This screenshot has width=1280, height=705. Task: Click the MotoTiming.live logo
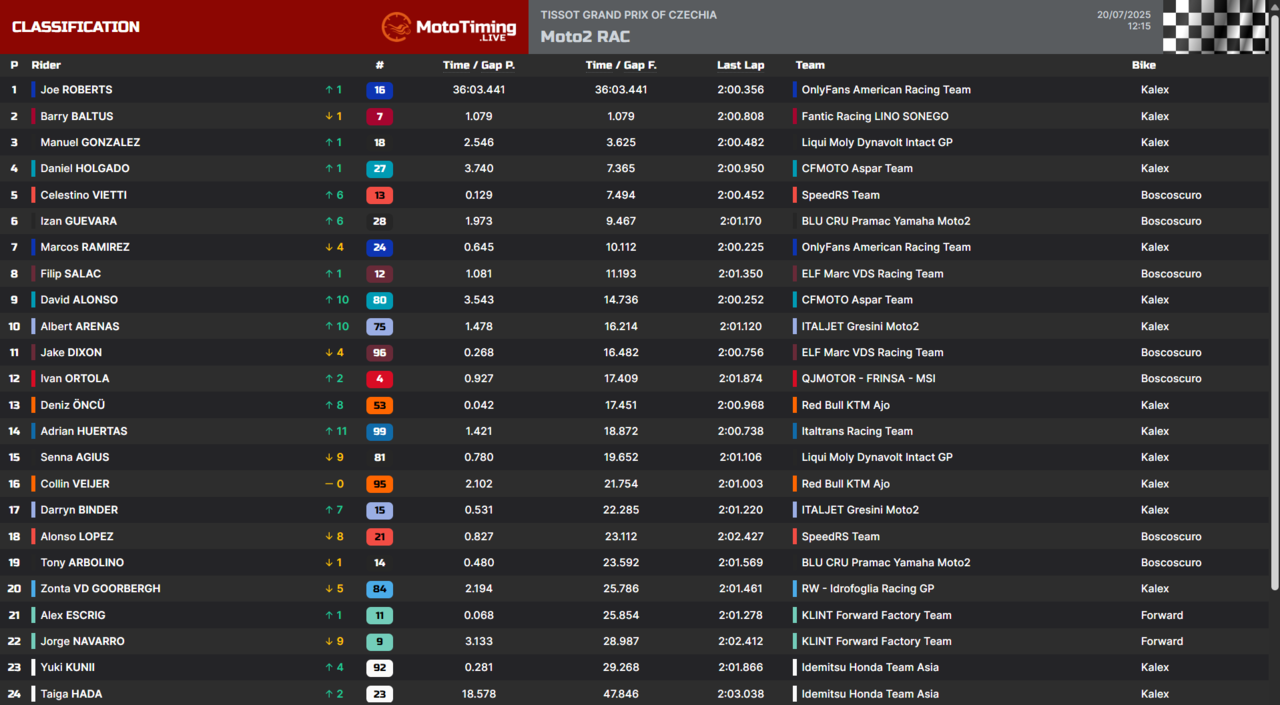coord(449,27)
